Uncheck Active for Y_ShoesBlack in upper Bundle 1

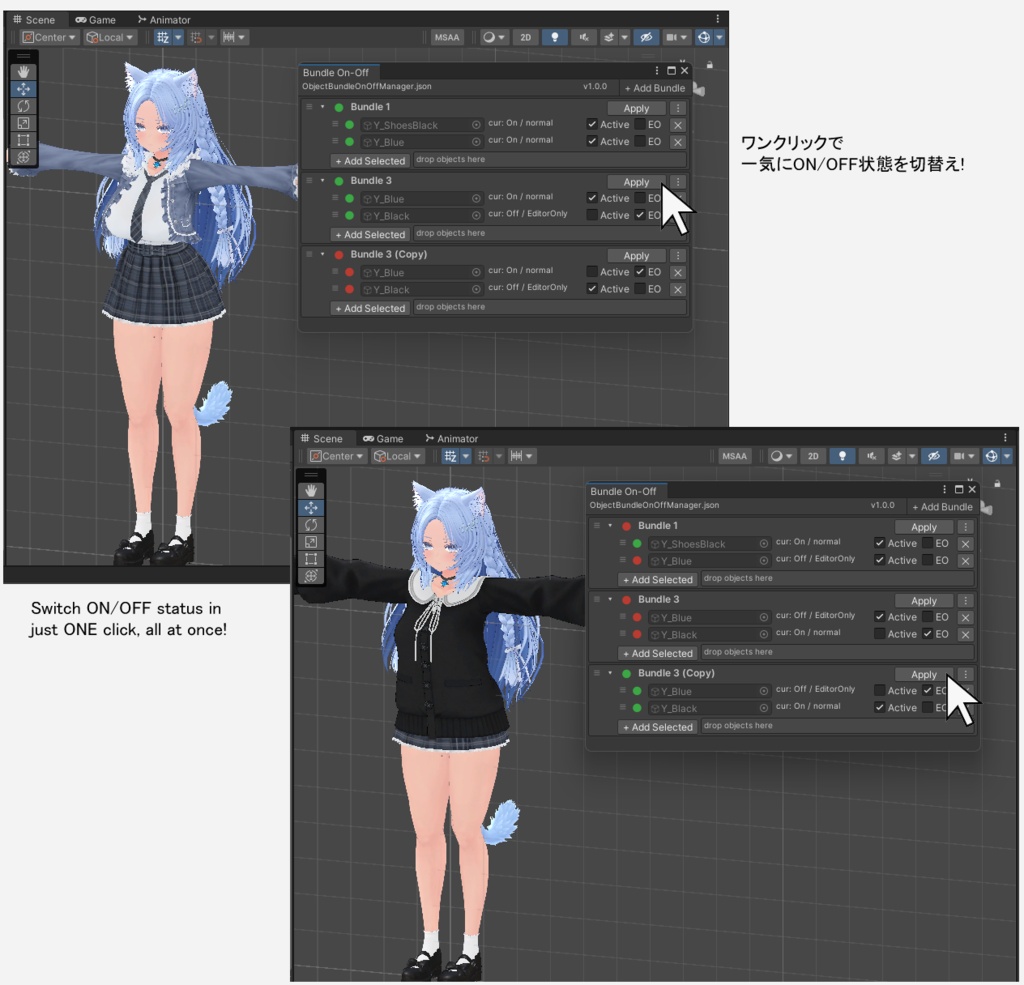[x=592, y=124]
